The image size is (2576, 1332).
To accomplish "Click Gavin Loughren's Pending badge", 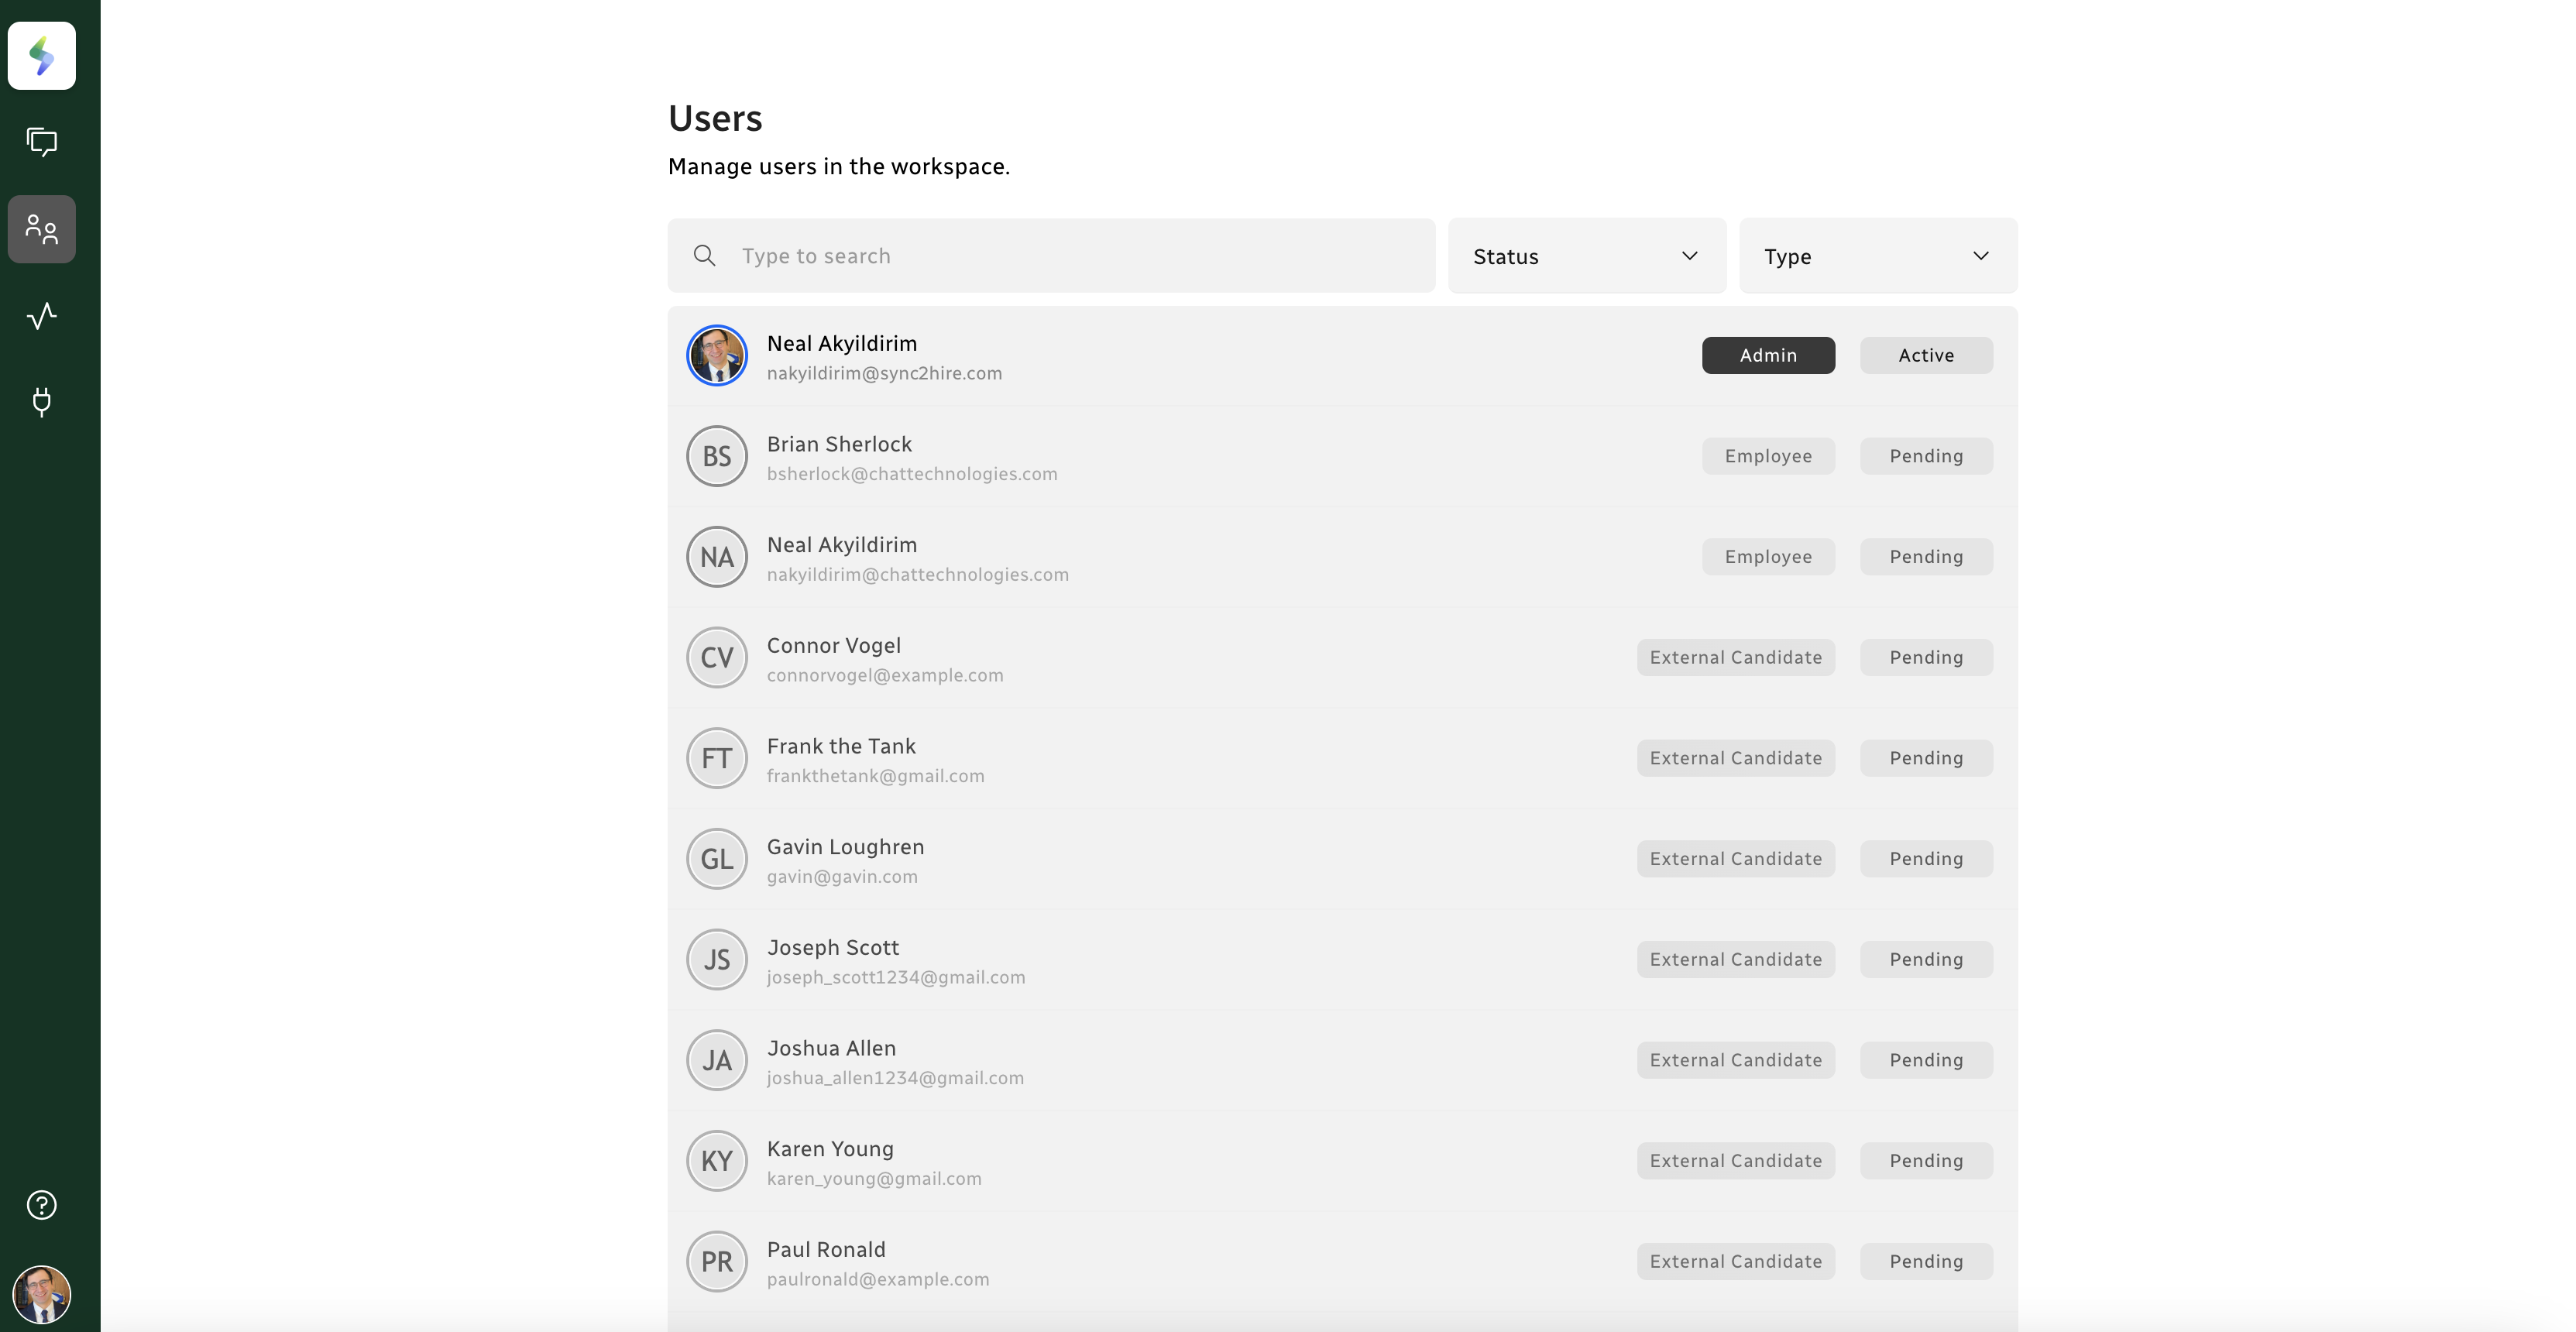I will coord(1926,859).
